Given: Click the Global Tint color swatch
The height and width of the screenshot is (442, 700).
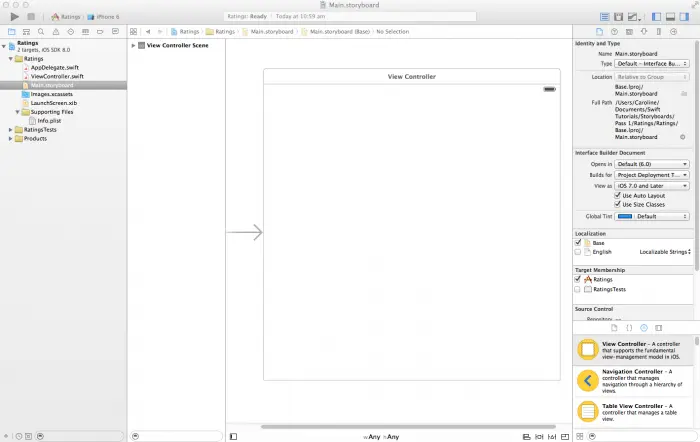Looking at the screenshot, I should [624, 217].
